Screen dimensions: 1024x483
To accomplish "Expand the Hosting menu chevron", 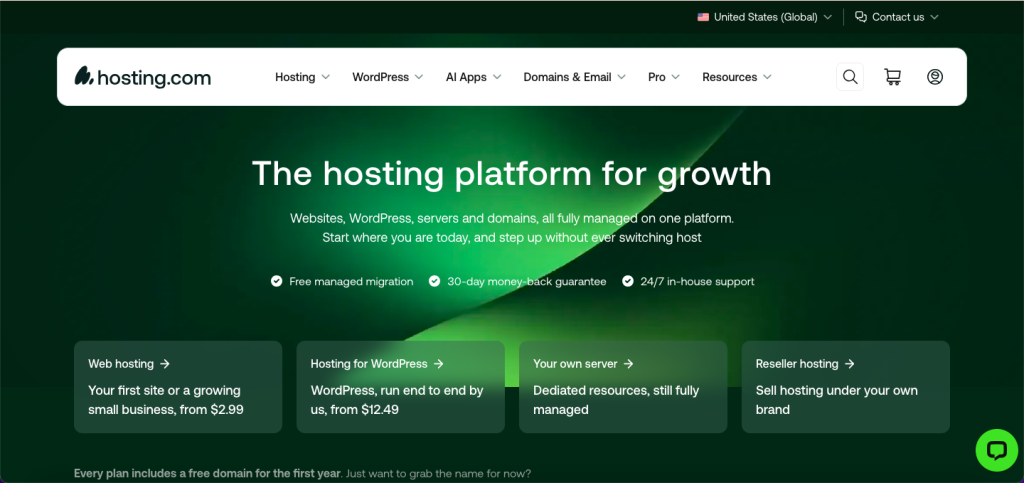I will tap(325, 77).
